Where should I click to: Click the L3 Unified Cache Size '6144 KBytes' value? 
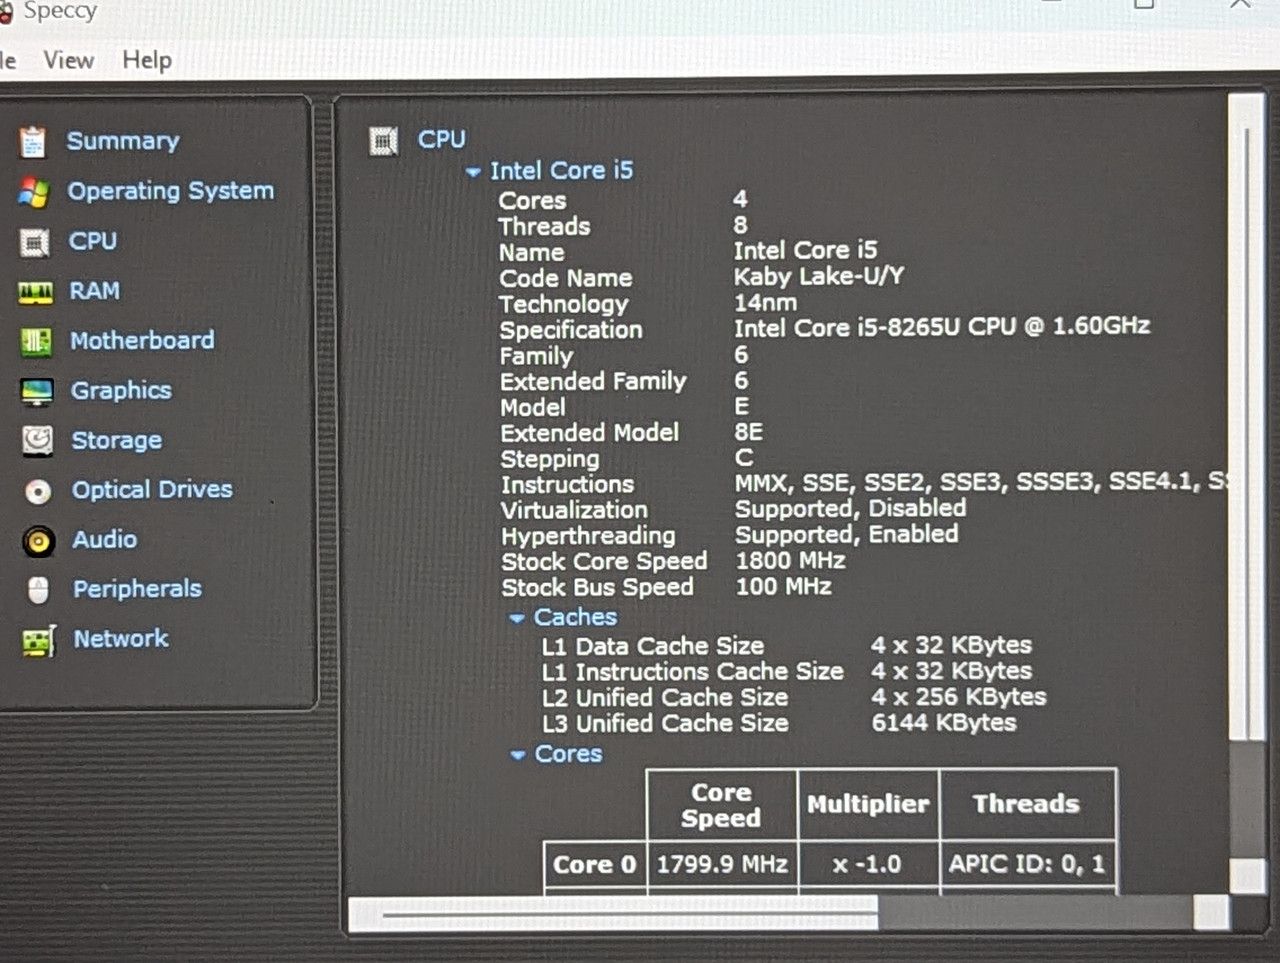(x=944, y=723)
